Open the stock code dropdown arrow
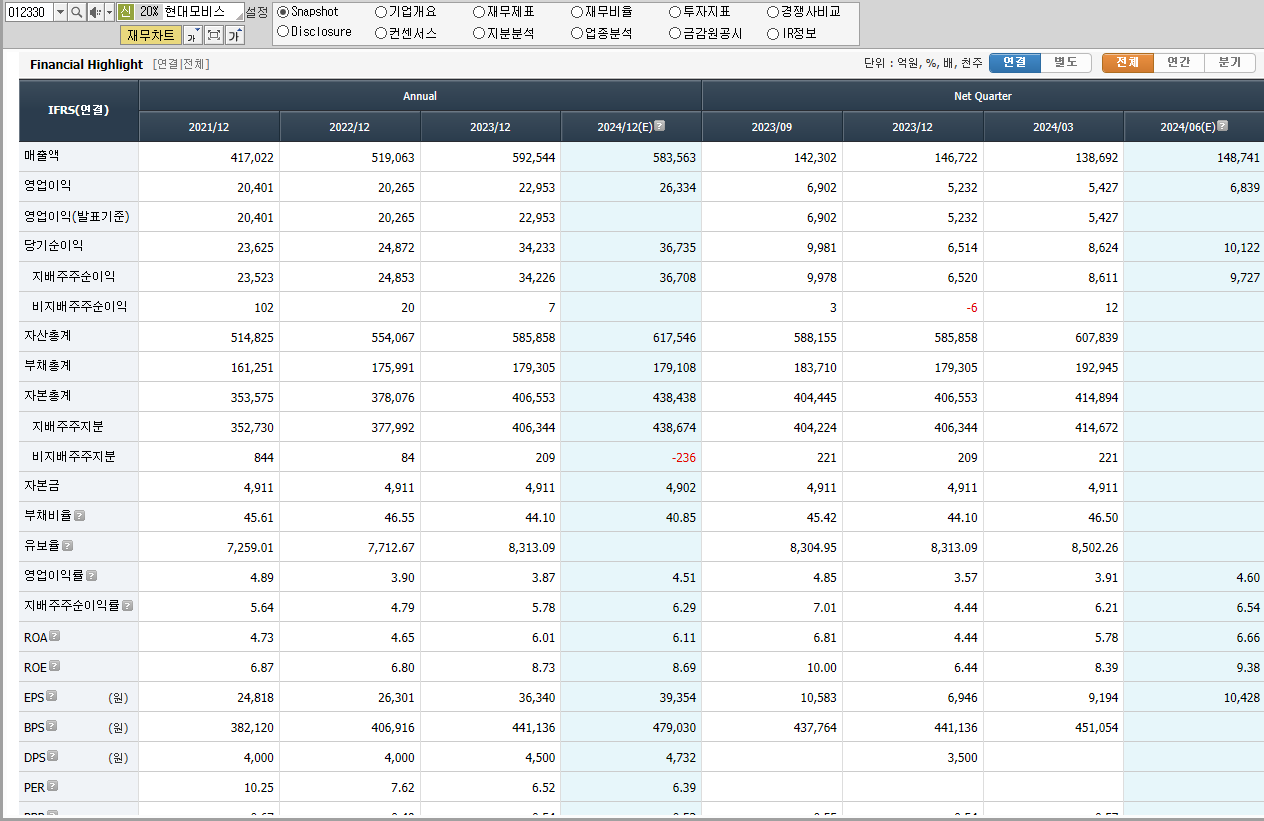 coord(60,12)
